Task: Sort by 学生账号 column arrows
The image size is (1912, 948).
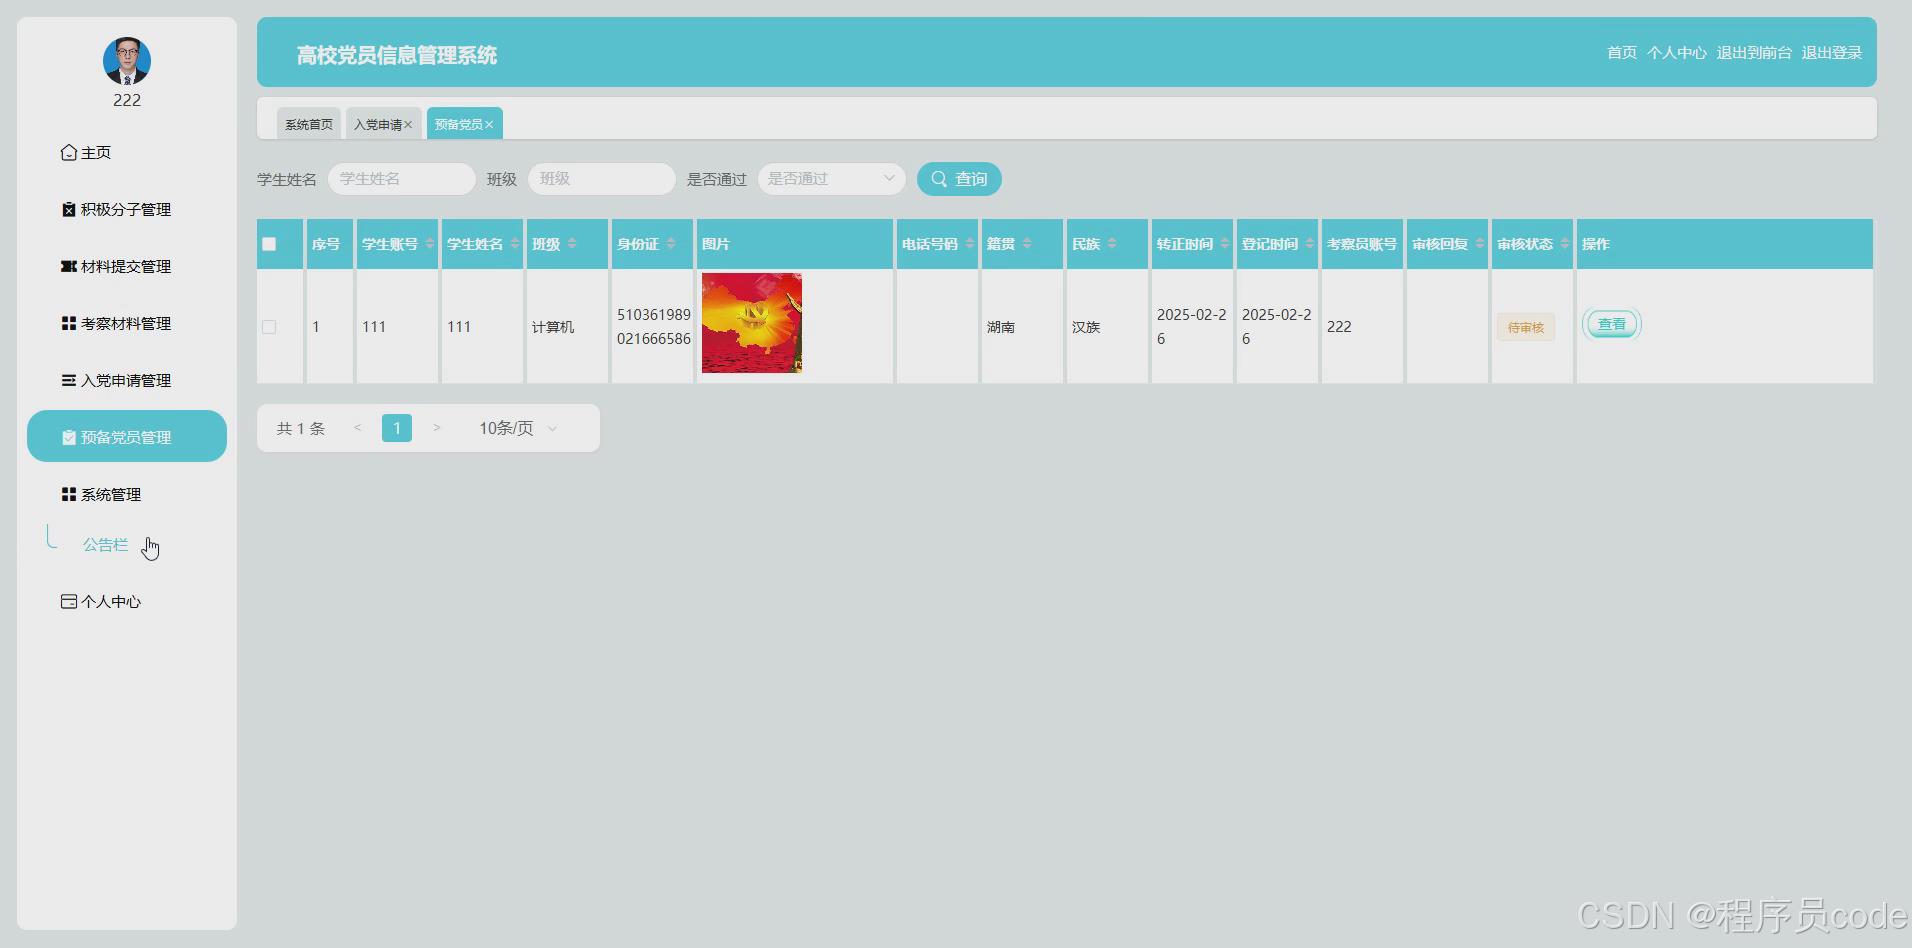Action: 430,244
